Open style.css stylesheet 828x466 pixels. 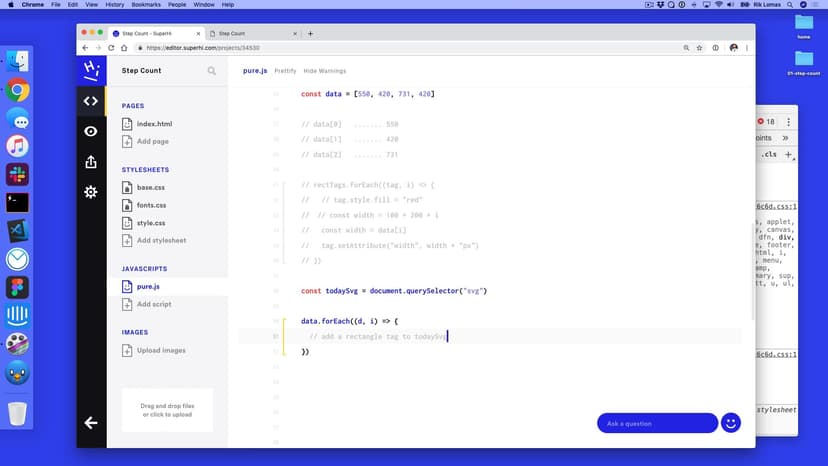pos(150,223)
